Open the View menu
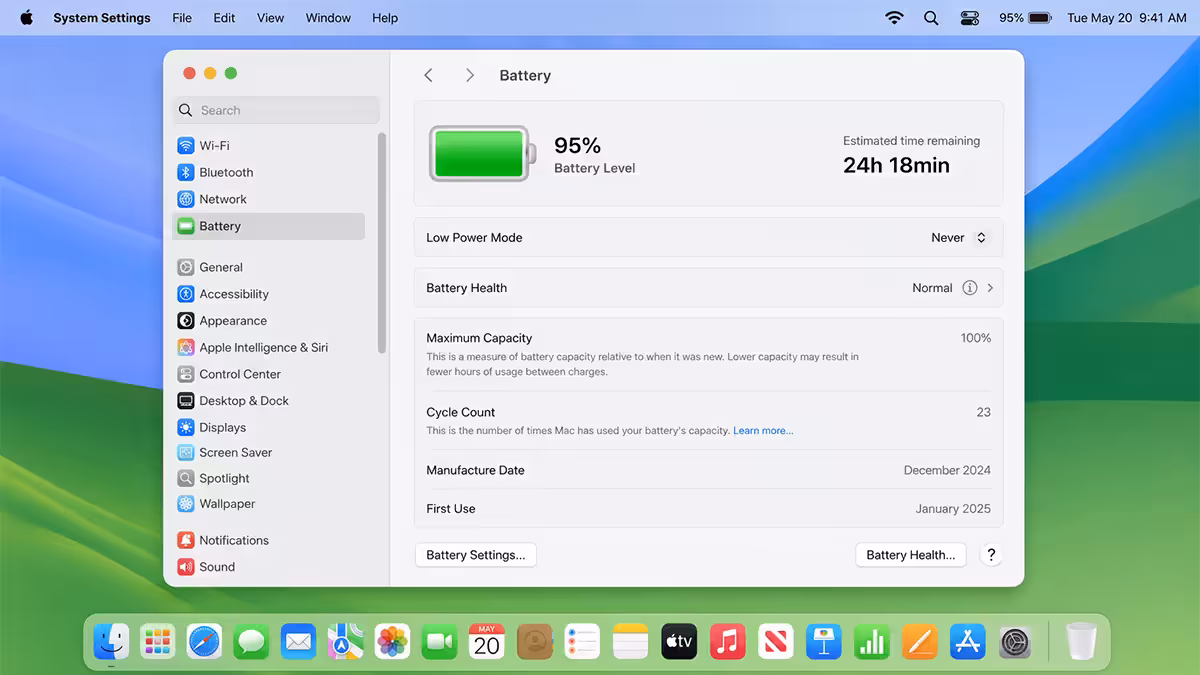Screen dimensions: 1200x675 pos(271,18)
